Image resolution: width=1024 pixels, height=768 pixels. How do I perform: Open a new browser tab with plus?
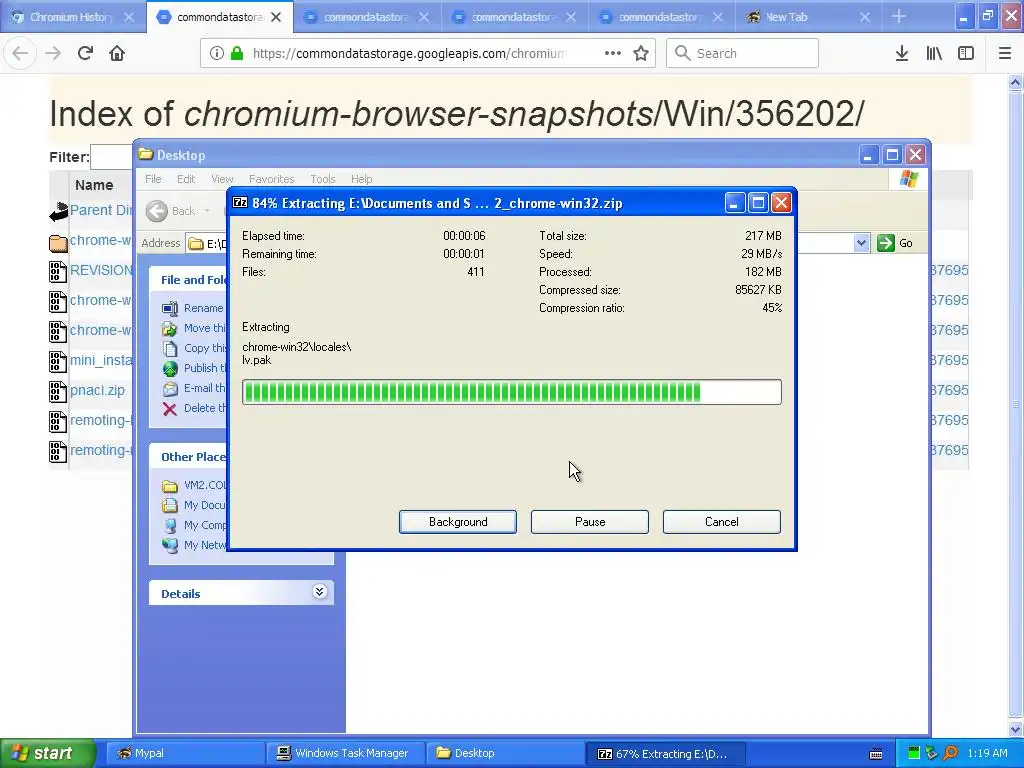[x=899, y=16]
